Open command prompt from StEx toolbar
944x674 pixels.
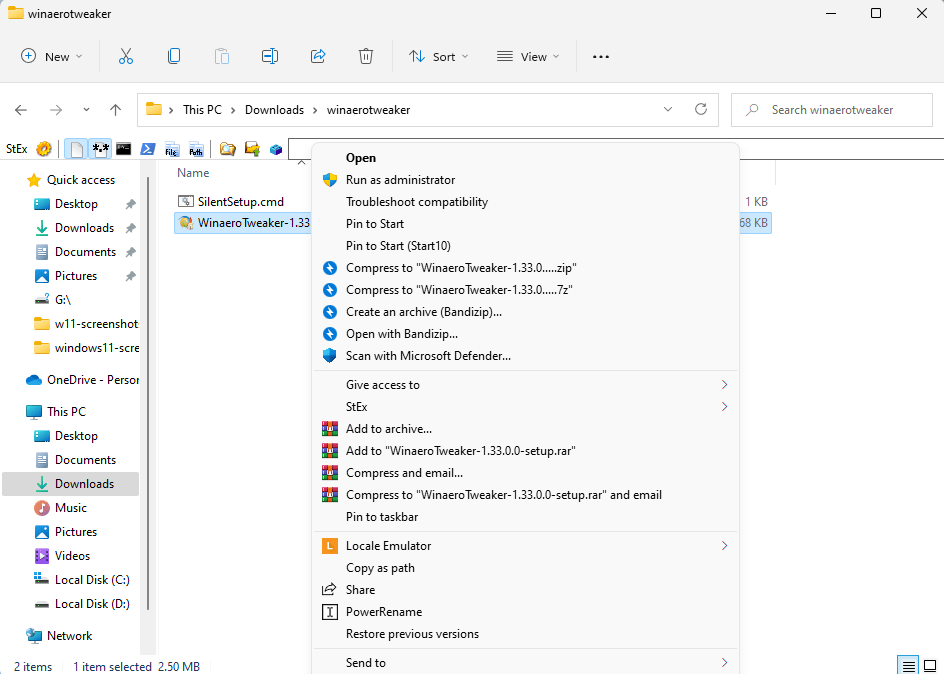(124, 149)
